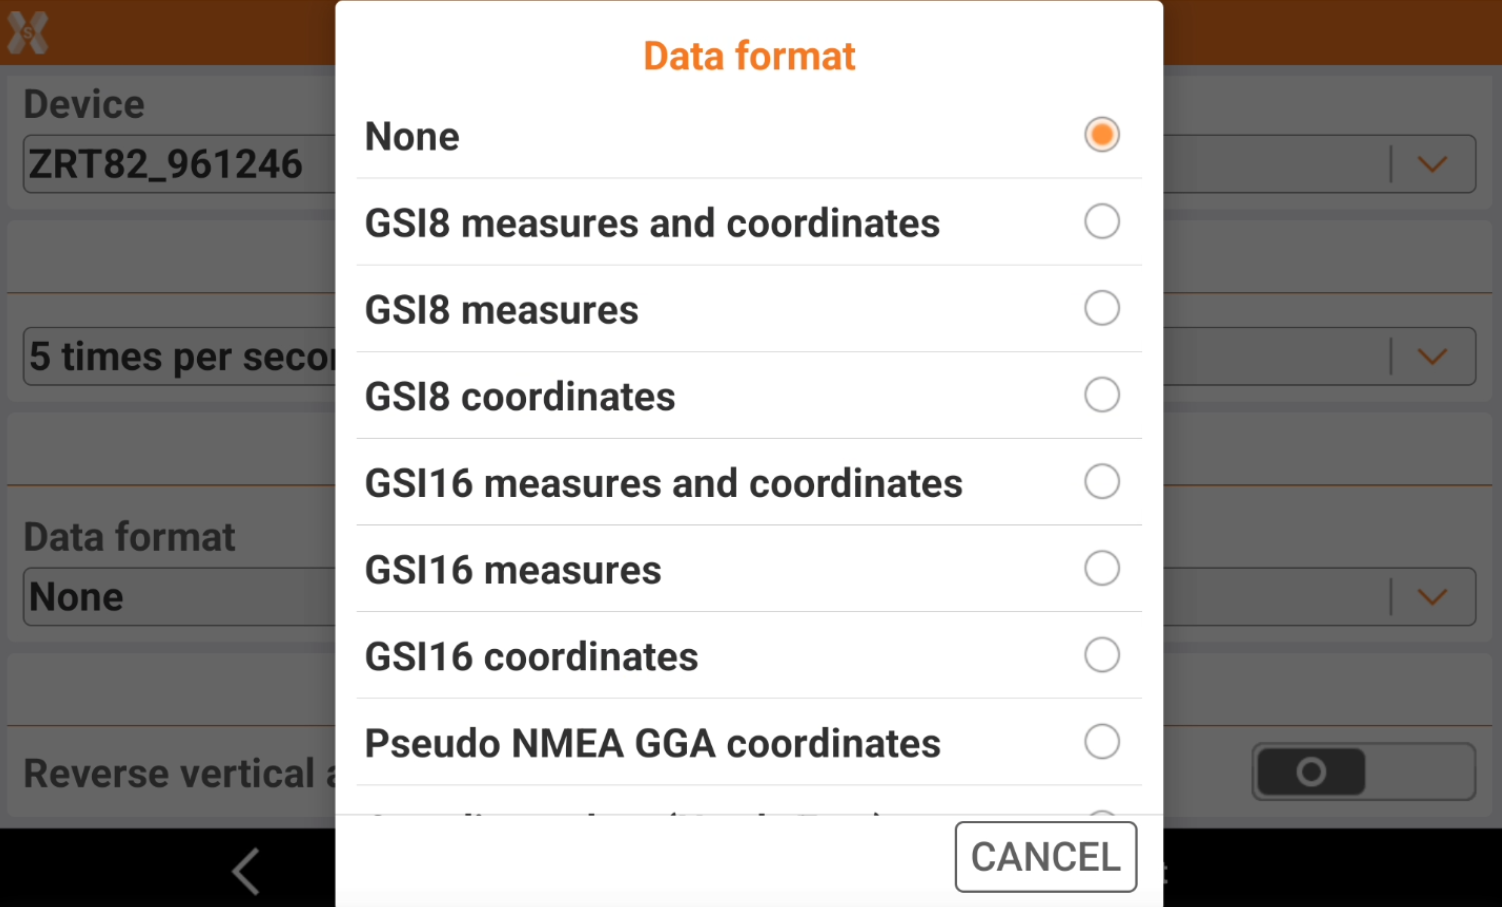
Task: Expand the Device dropdown arrow
Action: pyautogui.click(x=1432, y=164)
